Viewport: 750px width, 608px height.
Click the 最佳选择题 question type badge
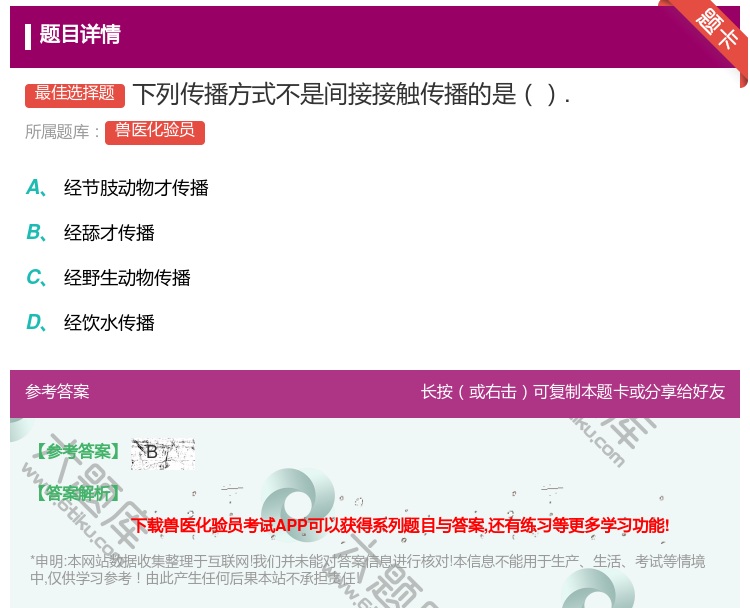[x=75, y=95]
